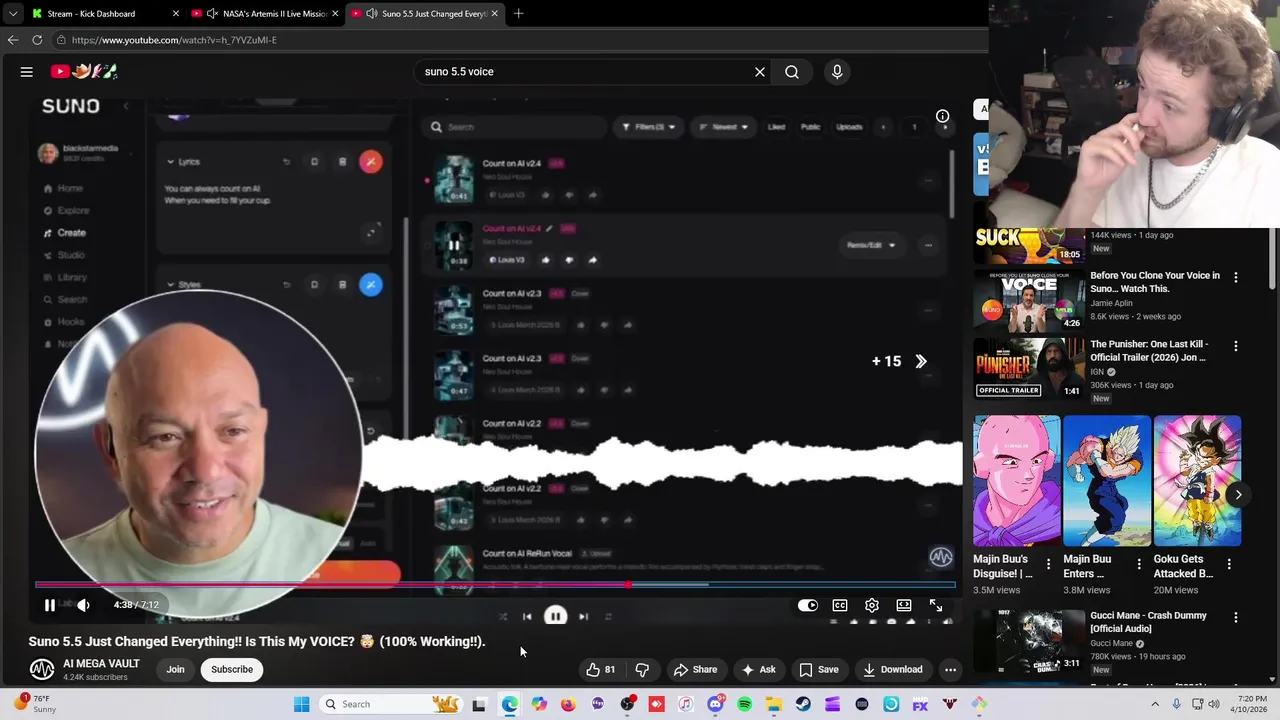
Task: Click the Windows taskbar Search box
Action: coord(392,704)
